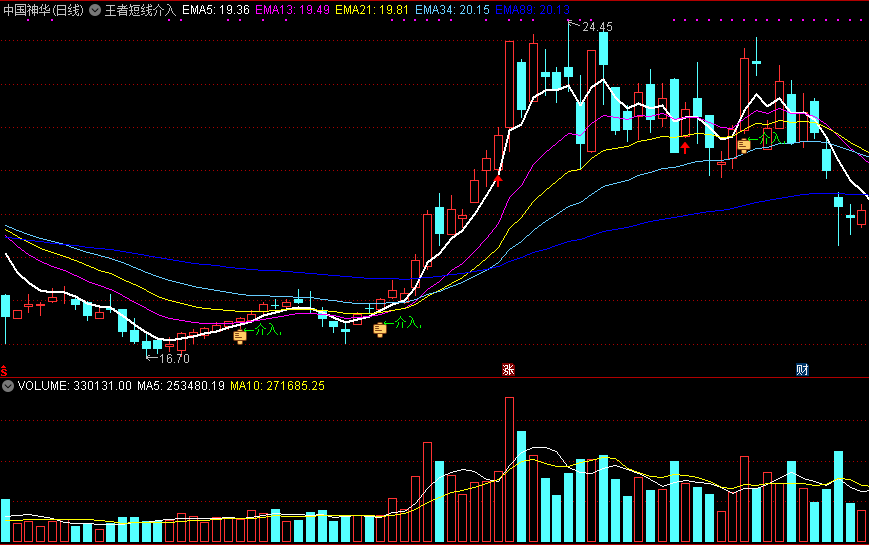Open the dropdown arrow beside 王者短线介入

[x=95, y=10]
